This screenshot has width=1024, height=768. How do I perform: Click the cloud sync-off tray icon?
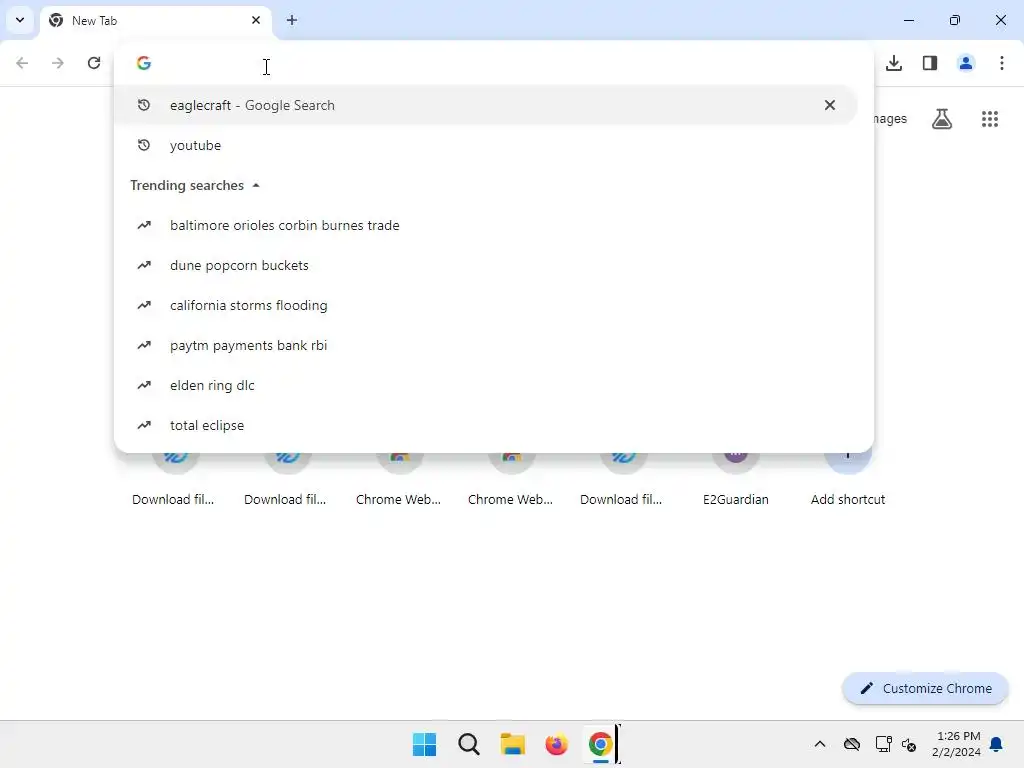click(x=852, y=744)
